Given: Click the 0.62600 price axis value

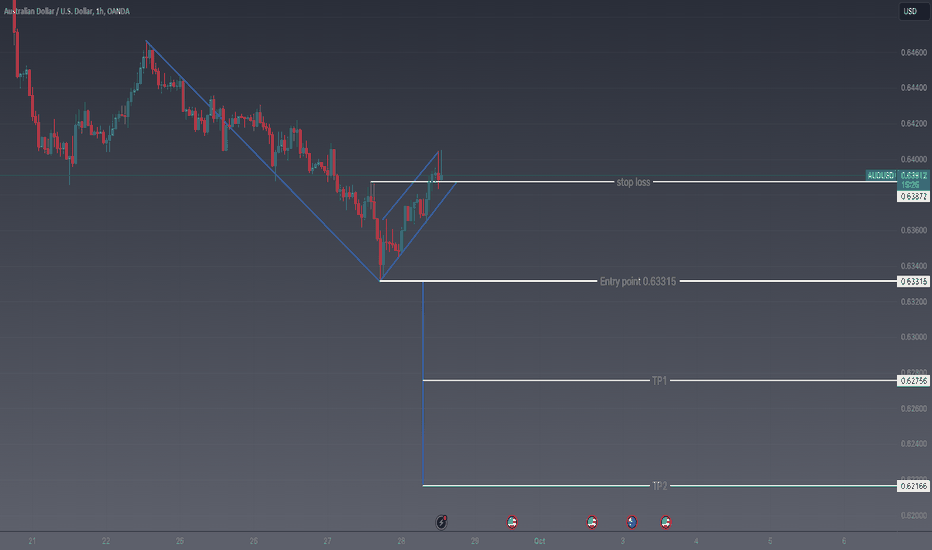Looking at the screenshot, I should 914,408.
